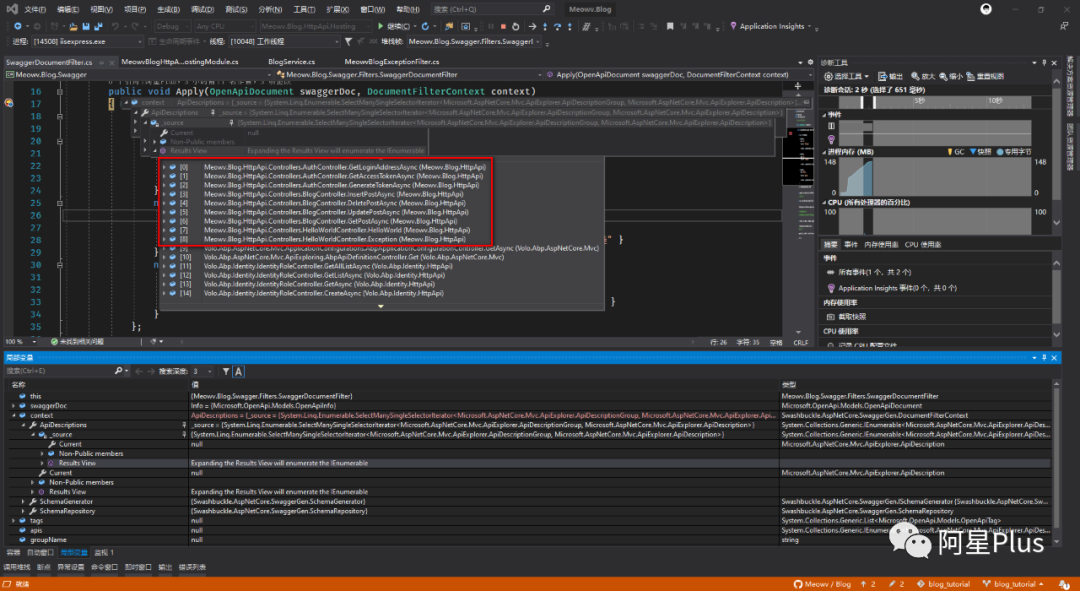Click the funnel filter icon in locals toolbar
The image size is (1080, 591).
click(226, 371)
